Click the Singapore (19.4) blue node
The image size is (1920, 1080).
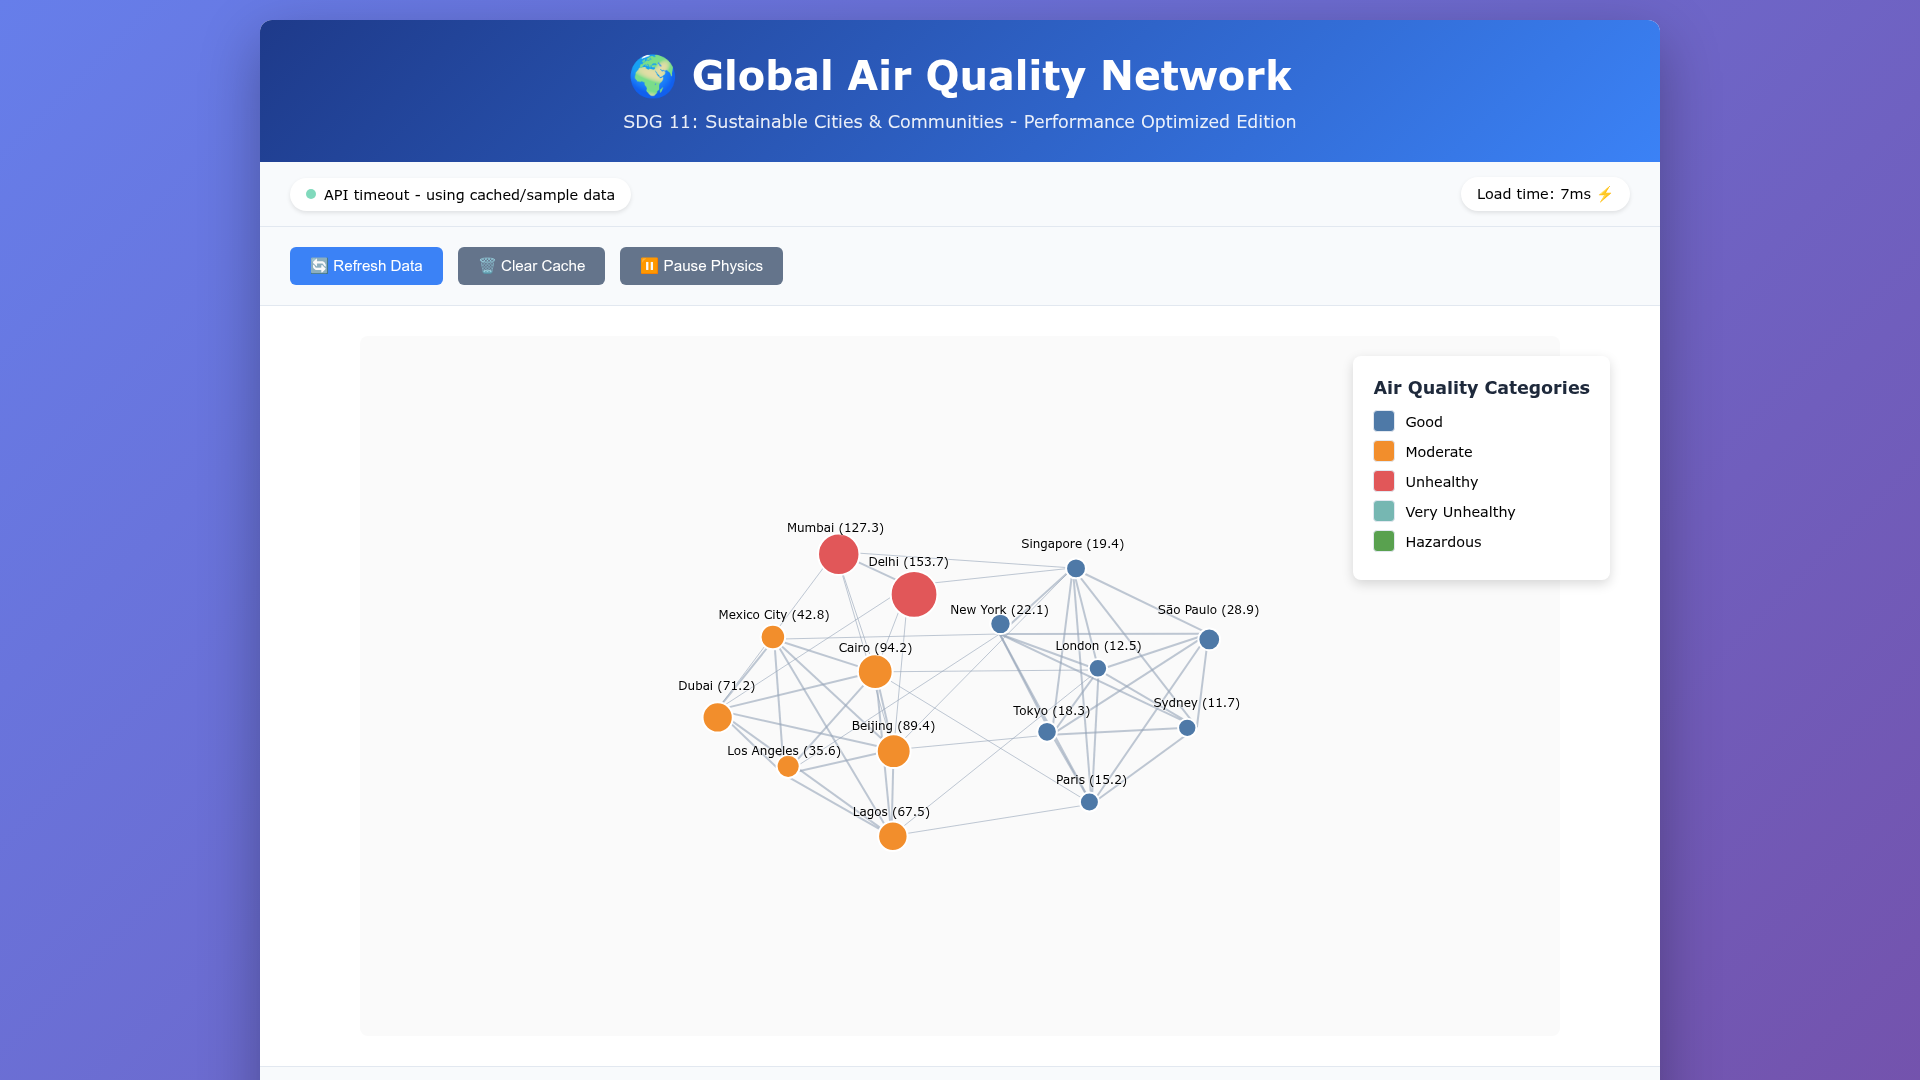1076,569
